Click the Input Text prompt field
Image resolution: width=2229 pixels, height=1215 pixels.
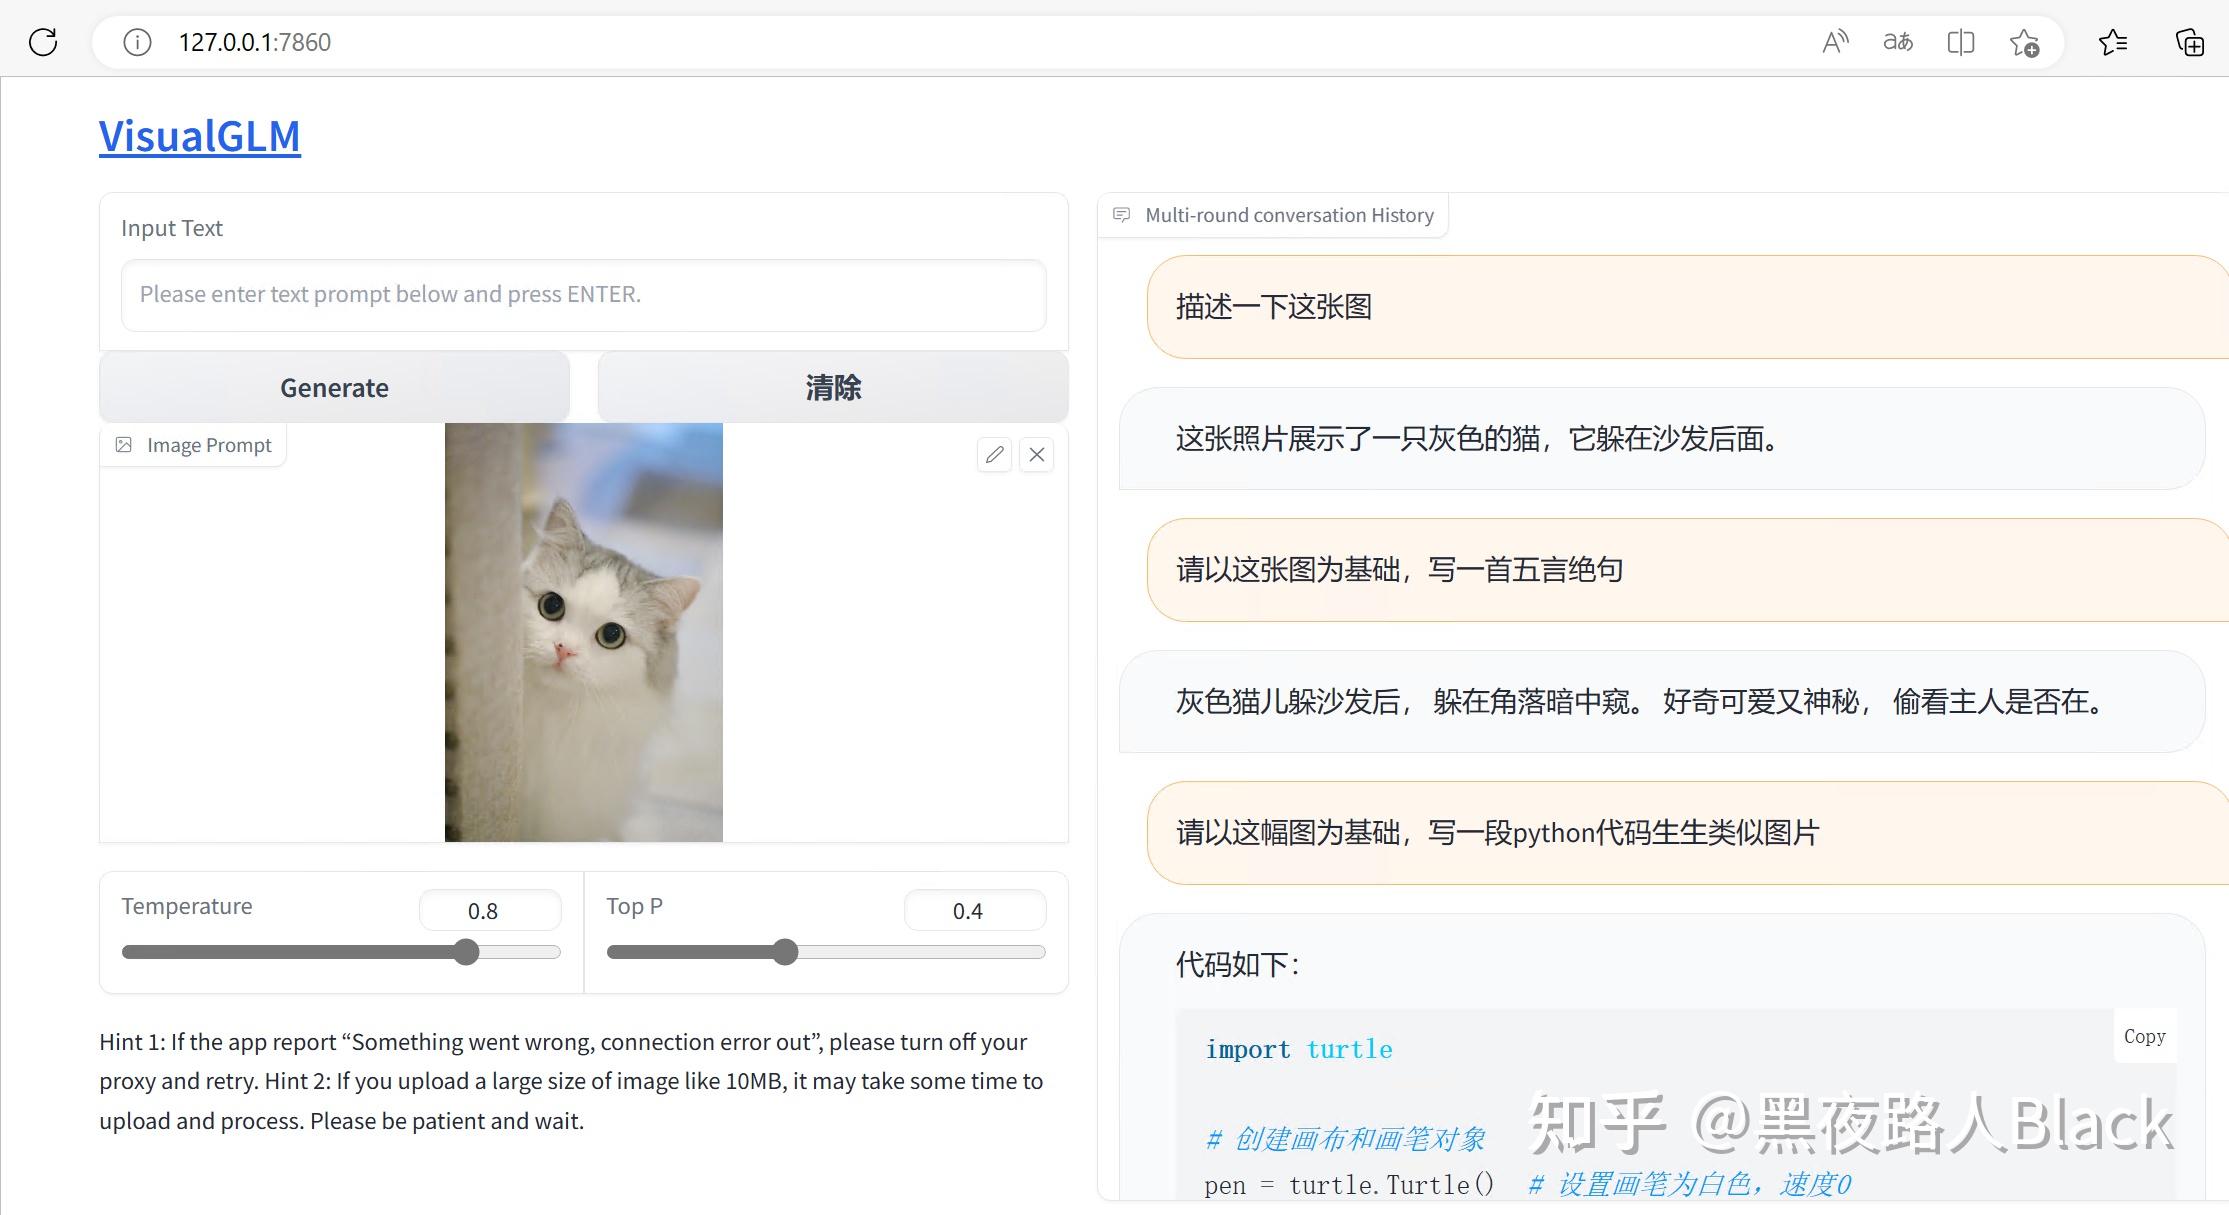pyautogui.click(x=583, y=294)
